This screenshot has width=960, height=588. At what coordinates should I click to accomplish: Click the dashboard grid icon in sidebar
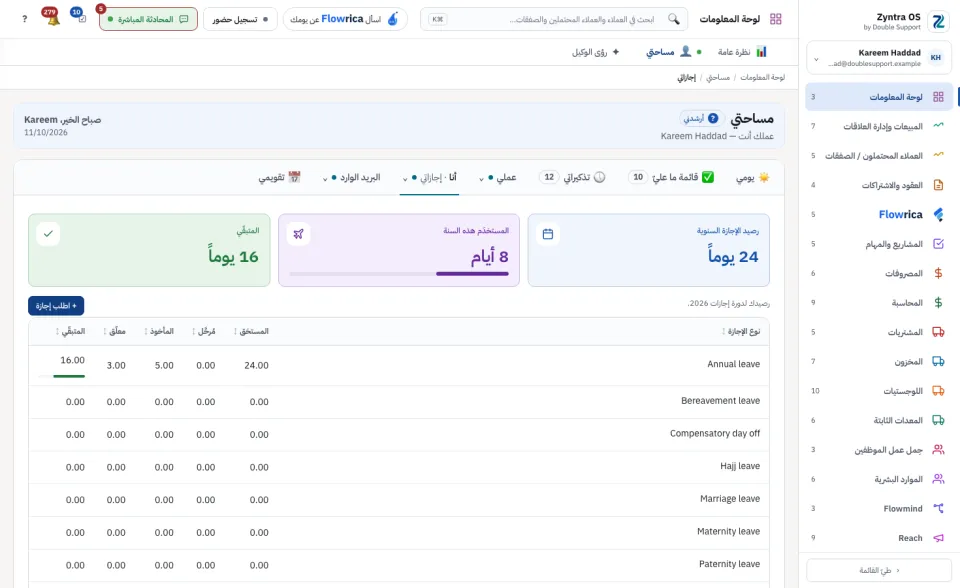(x=938, y=97)
